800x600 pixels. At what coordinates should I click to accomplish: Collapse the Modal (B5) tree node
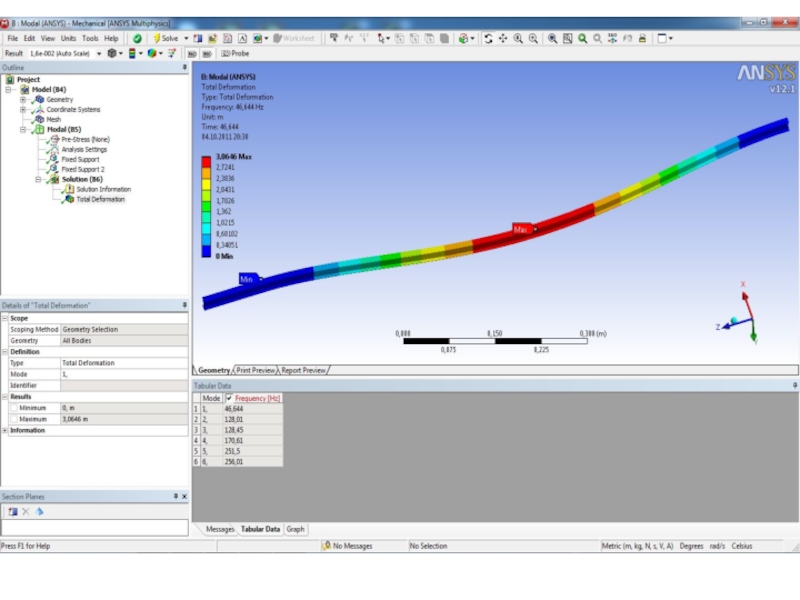(23, 130)
